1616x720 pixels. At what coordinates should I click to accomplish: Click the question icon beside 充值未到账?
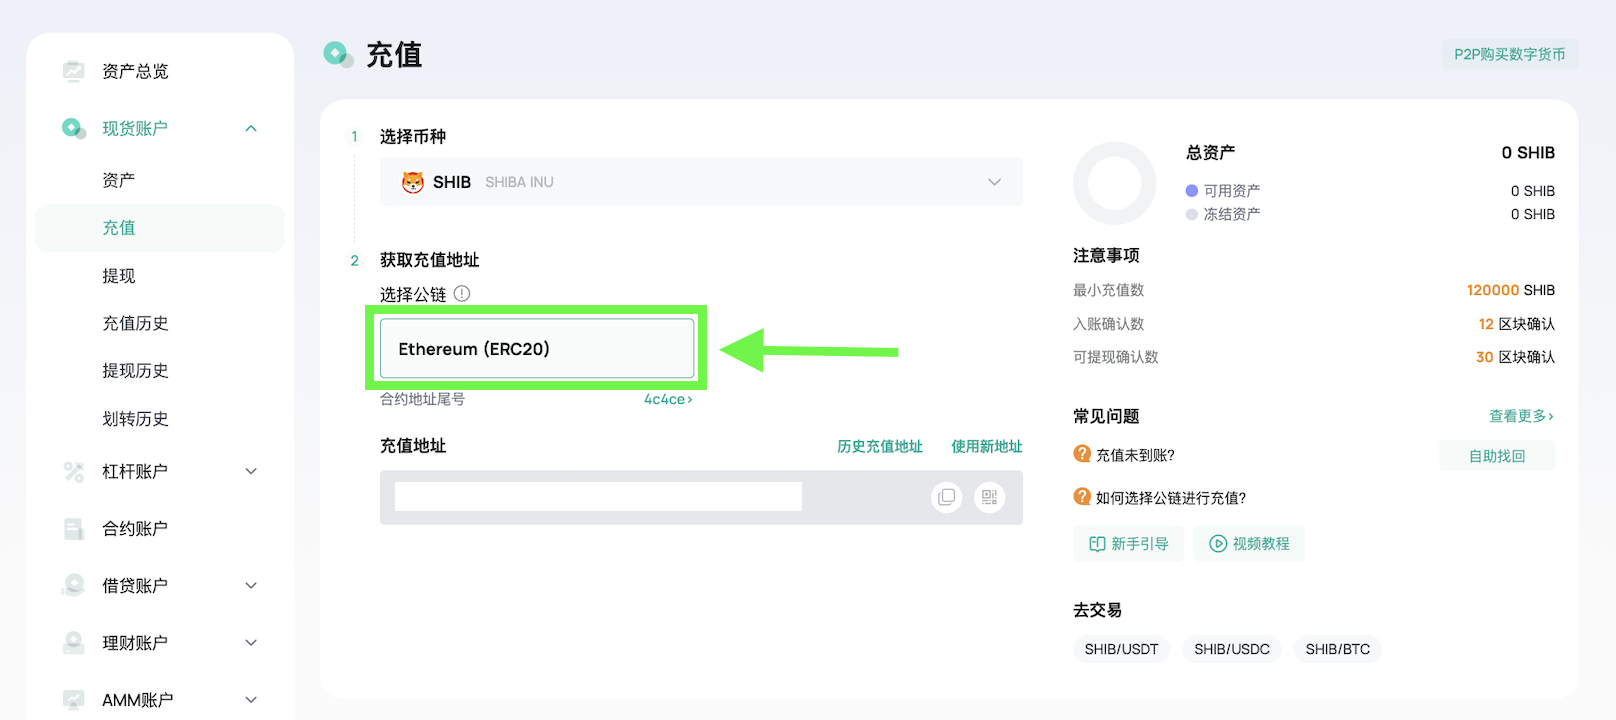(1082, 454)
